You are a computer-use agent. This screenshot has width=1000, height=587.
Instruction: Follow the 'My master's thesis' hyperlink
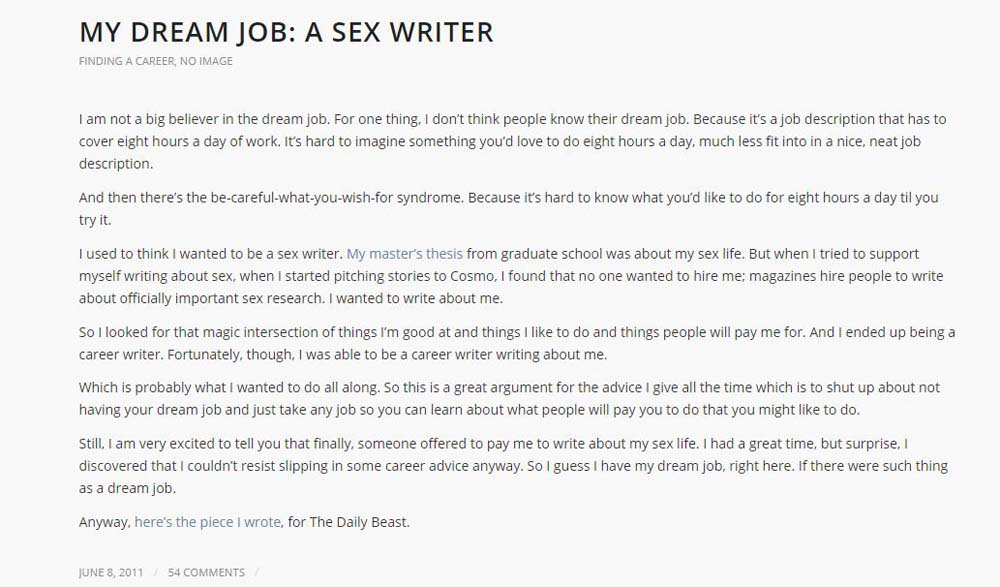click(x=404, y=254)
